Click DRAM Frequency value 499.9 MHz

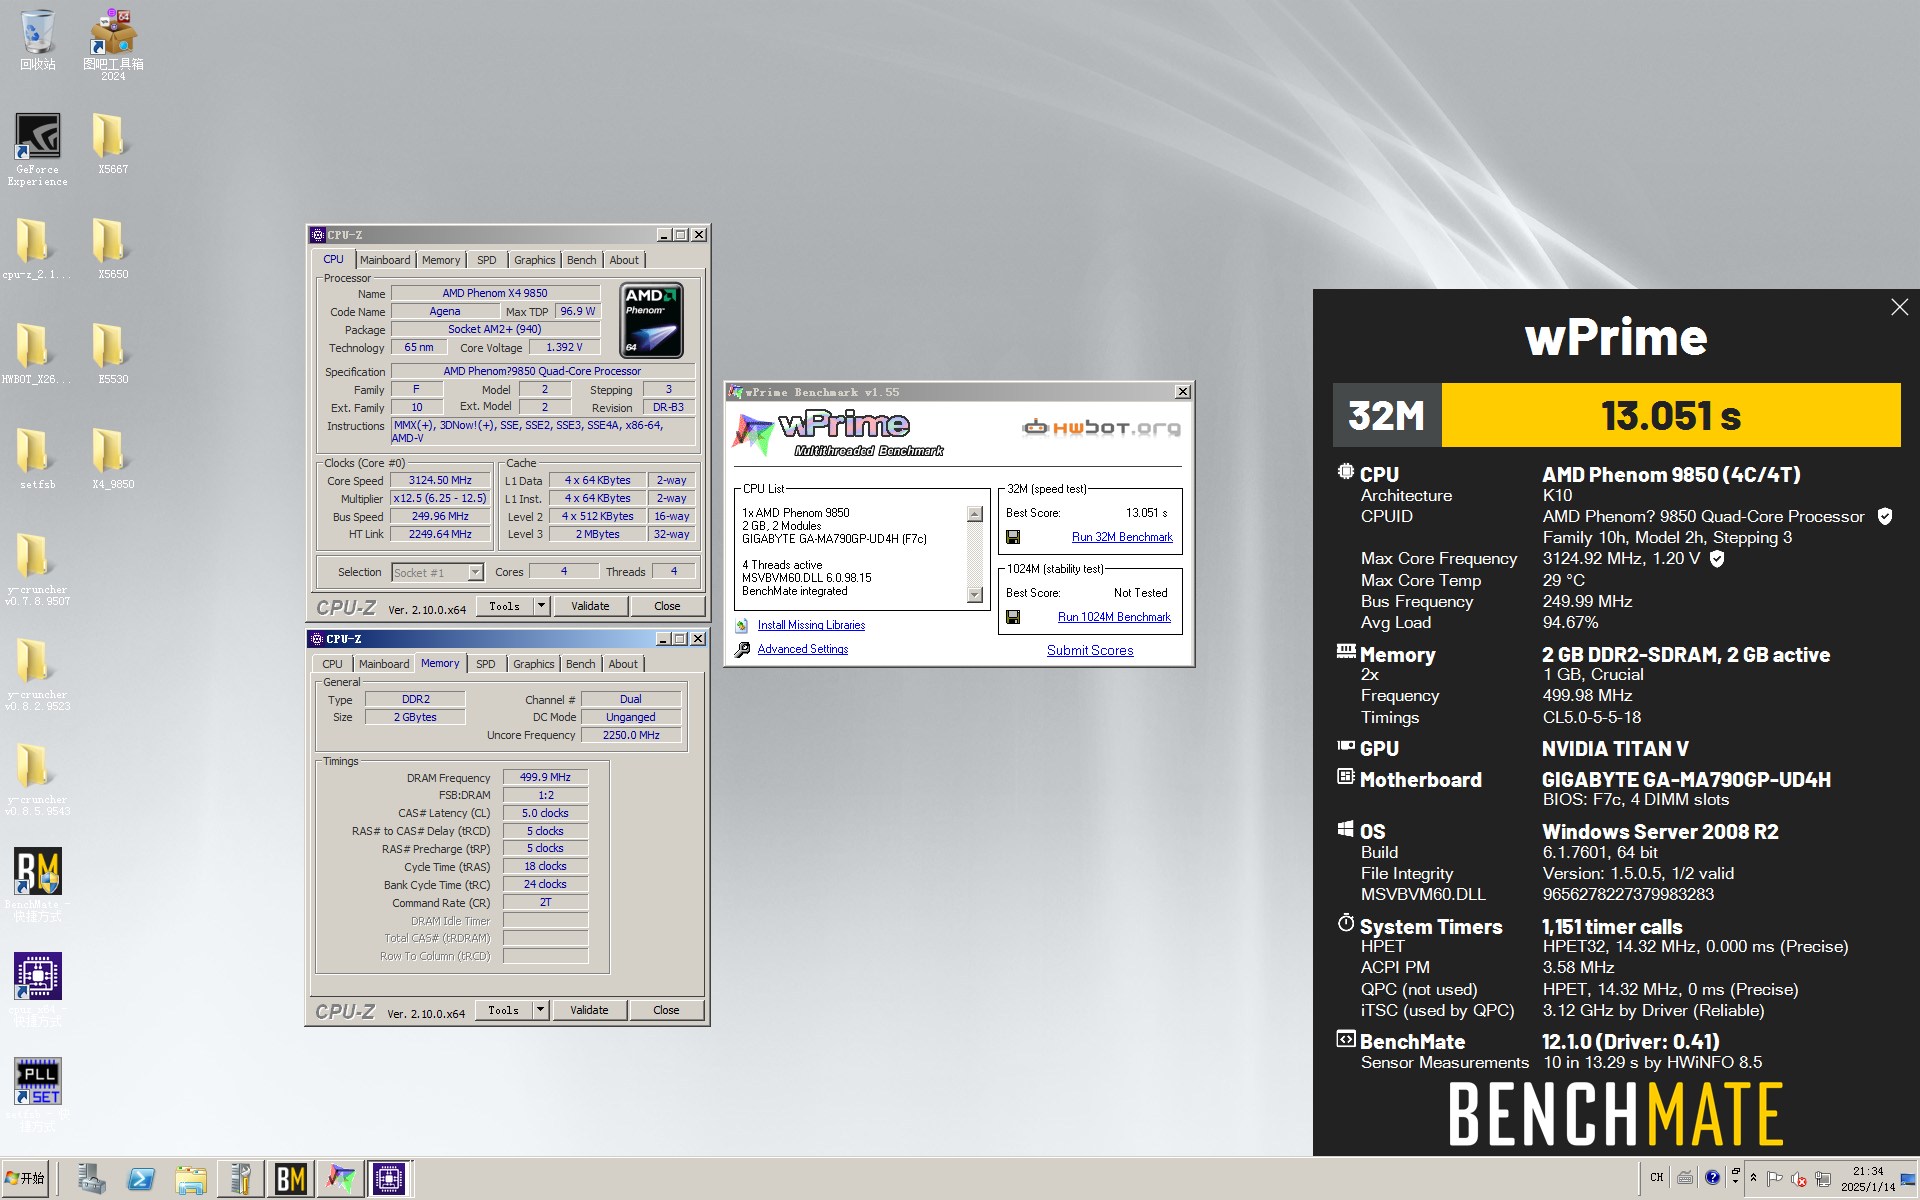(x=545, y=777)
